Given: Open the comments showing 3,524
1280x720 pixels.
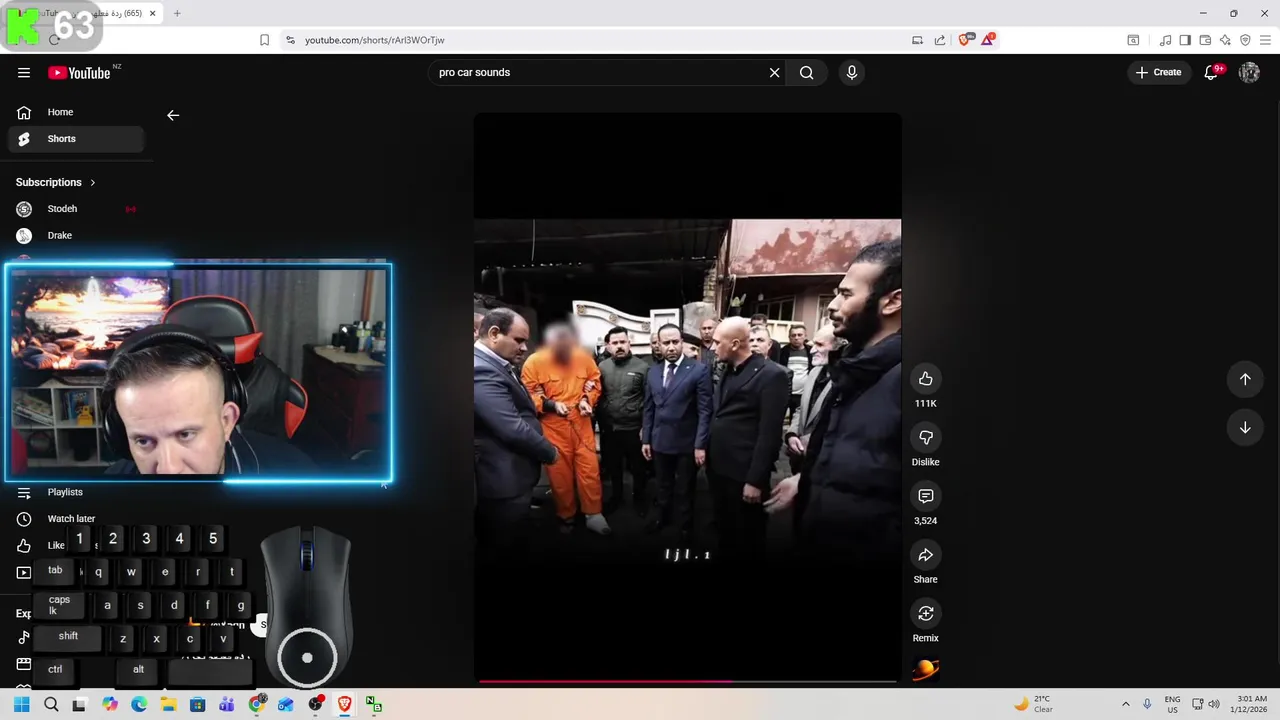Looking at the screenshot, I should point(926,496).
